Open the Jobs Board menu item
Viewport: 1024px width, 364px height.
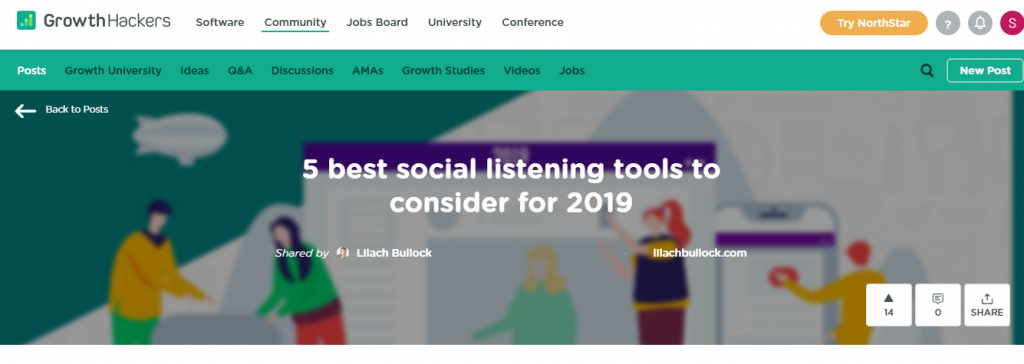point(377,22)
